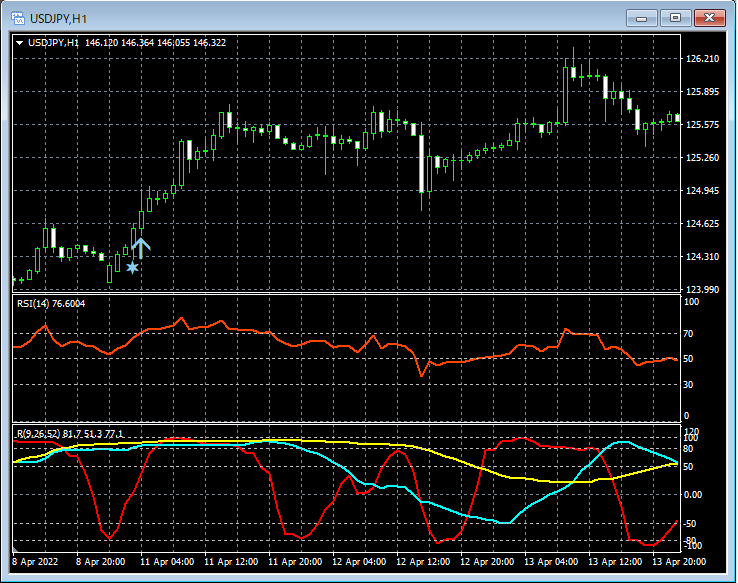Image resolution: width=738 pixels, height=583 pixels.
Task: Click the blue star marker below candles
Action: pyautogui.click(x=132, y=267)
